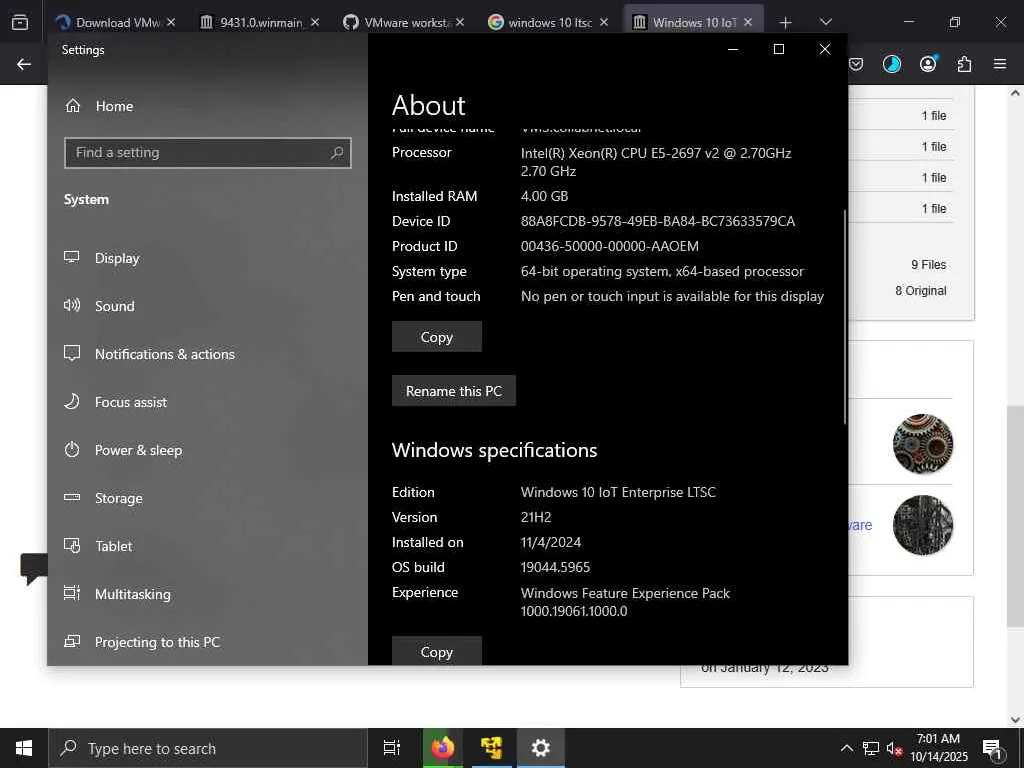
Task: Click the Device ID value text
Action: click(658, 221)
